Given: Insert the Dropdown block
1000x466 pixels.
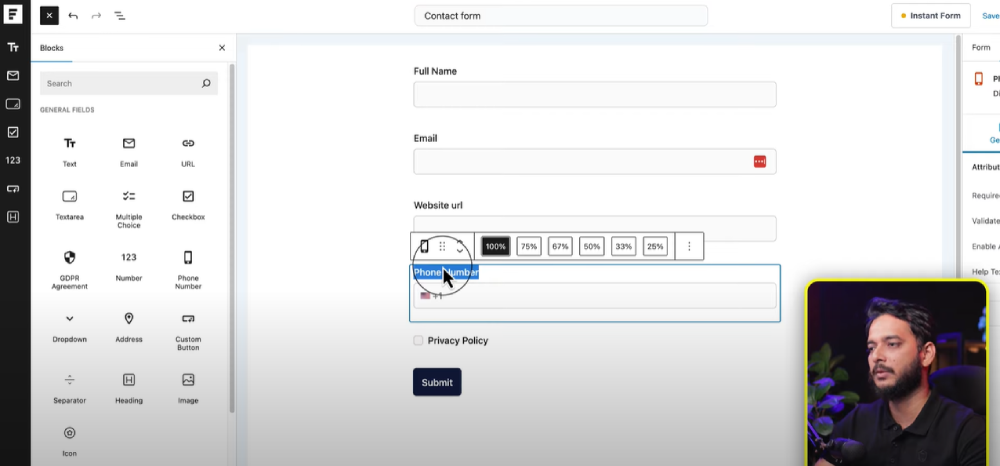Looking at the screenshot, I should coord(70,328).
